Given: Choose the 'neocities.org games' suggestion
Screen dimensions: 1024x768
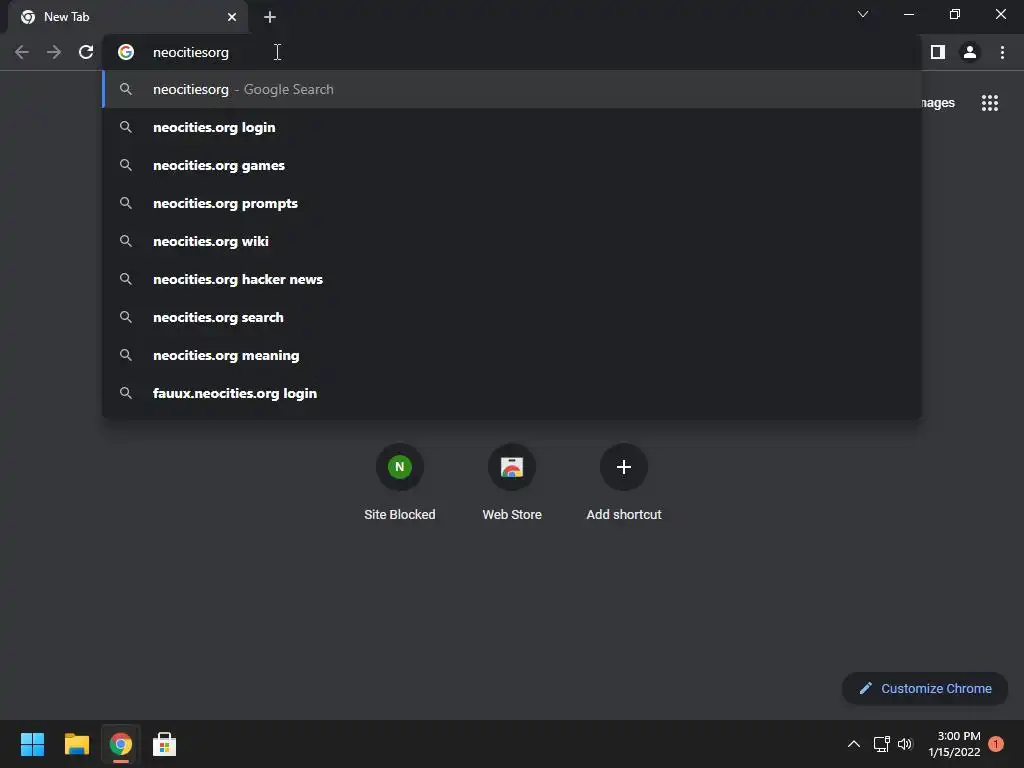Looking at the screenshot, I should [512, 165].
